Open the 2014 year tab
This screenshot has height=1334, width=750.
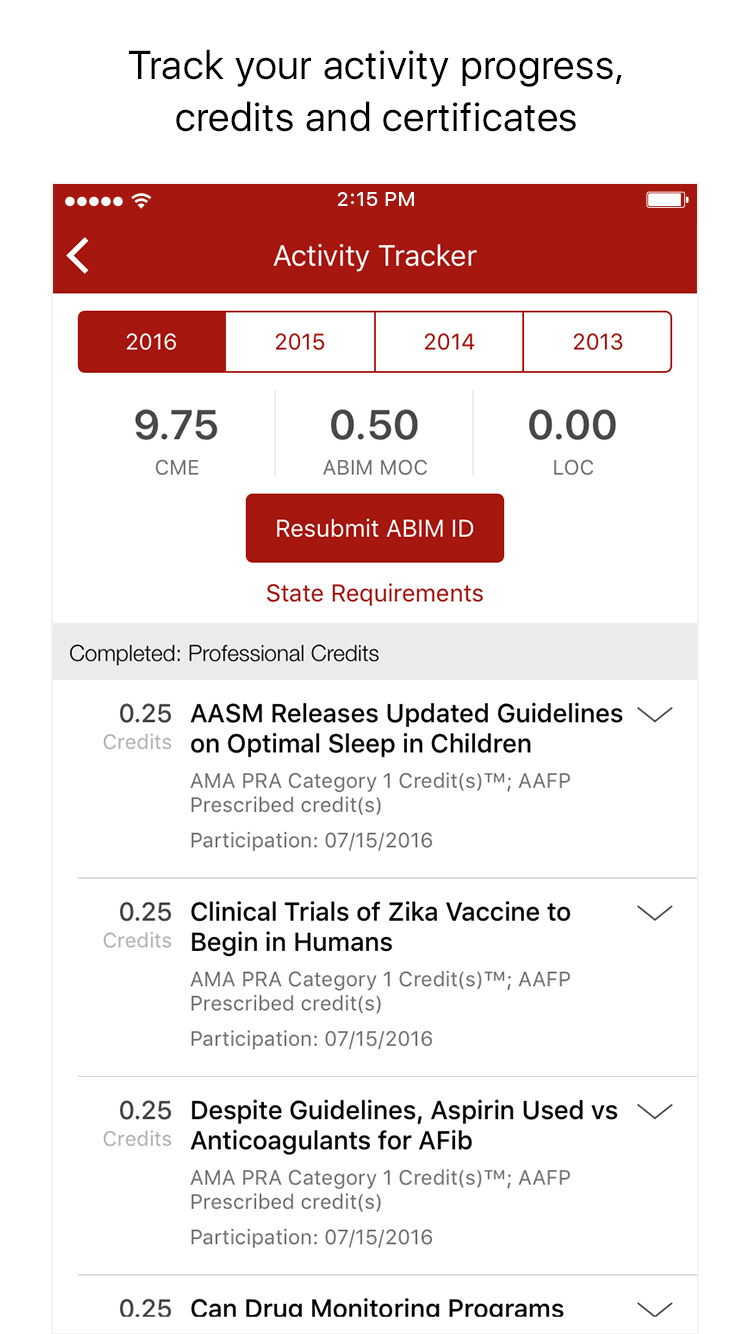449,342
